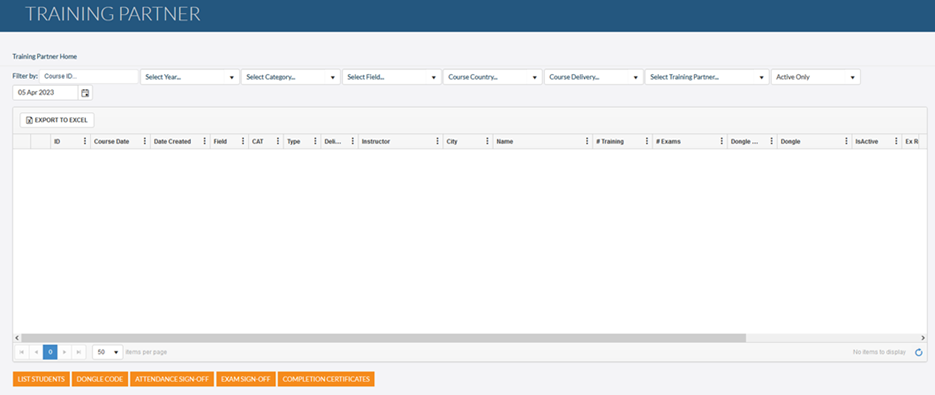Sort by Field column header
The width and height of the screenshot is (935, 395).
coord(220,142)
